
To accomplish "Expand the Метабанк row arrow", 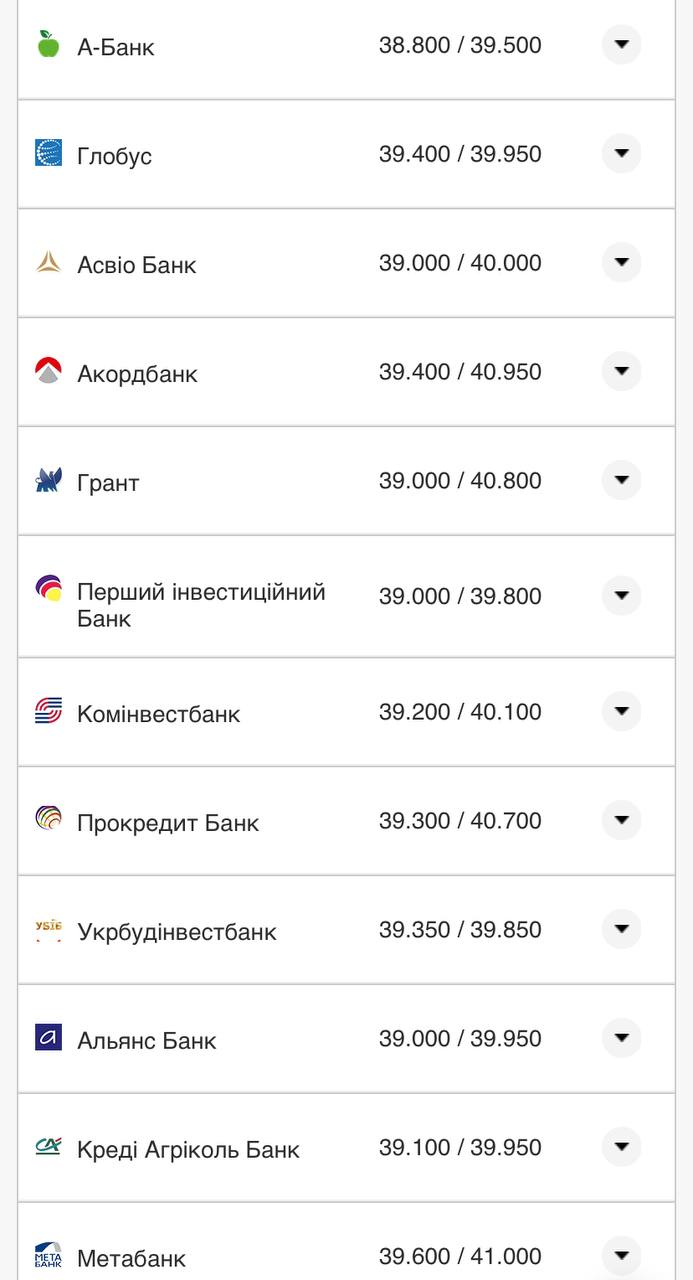I will 621,1255.
